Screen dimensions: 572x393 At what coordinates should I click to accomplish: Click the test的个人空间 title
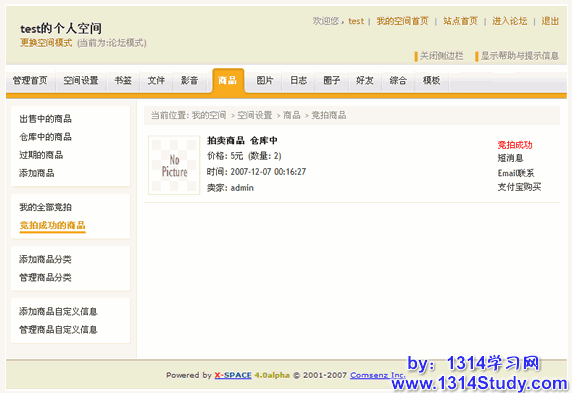pos(61,28)
